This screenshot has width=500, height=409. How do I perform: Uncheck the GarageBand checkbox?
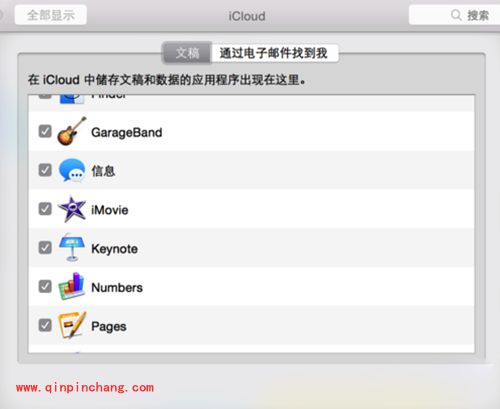pyautogui.click(x=45, y=131)
